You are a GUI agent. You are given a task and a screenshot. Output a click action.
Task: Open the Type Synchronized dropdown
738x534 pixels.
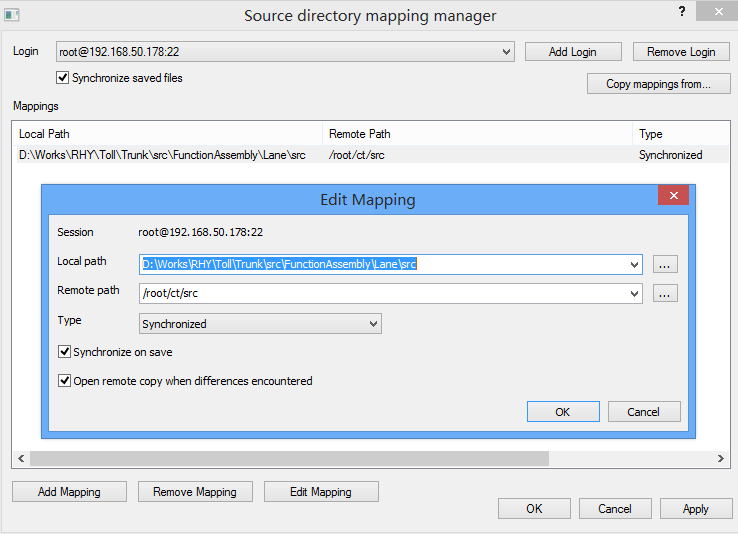click(x=260, y=324)
